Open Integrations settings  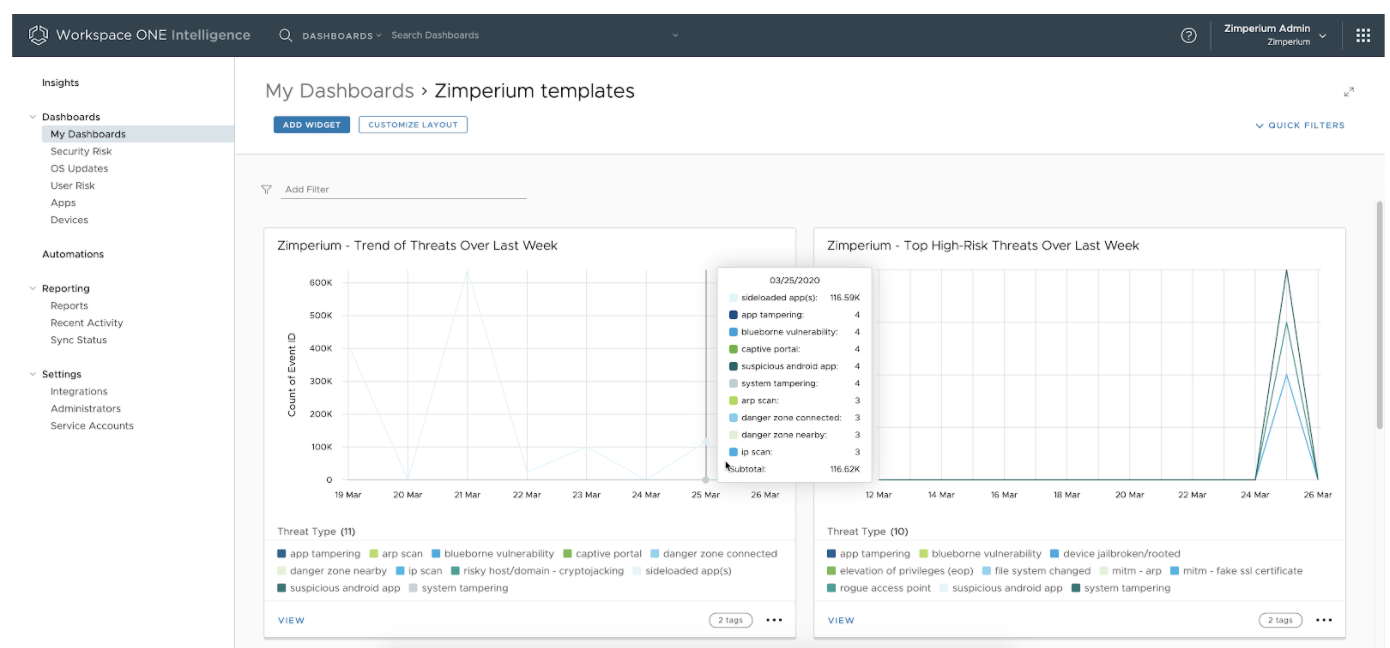click(x=79, y=391)
